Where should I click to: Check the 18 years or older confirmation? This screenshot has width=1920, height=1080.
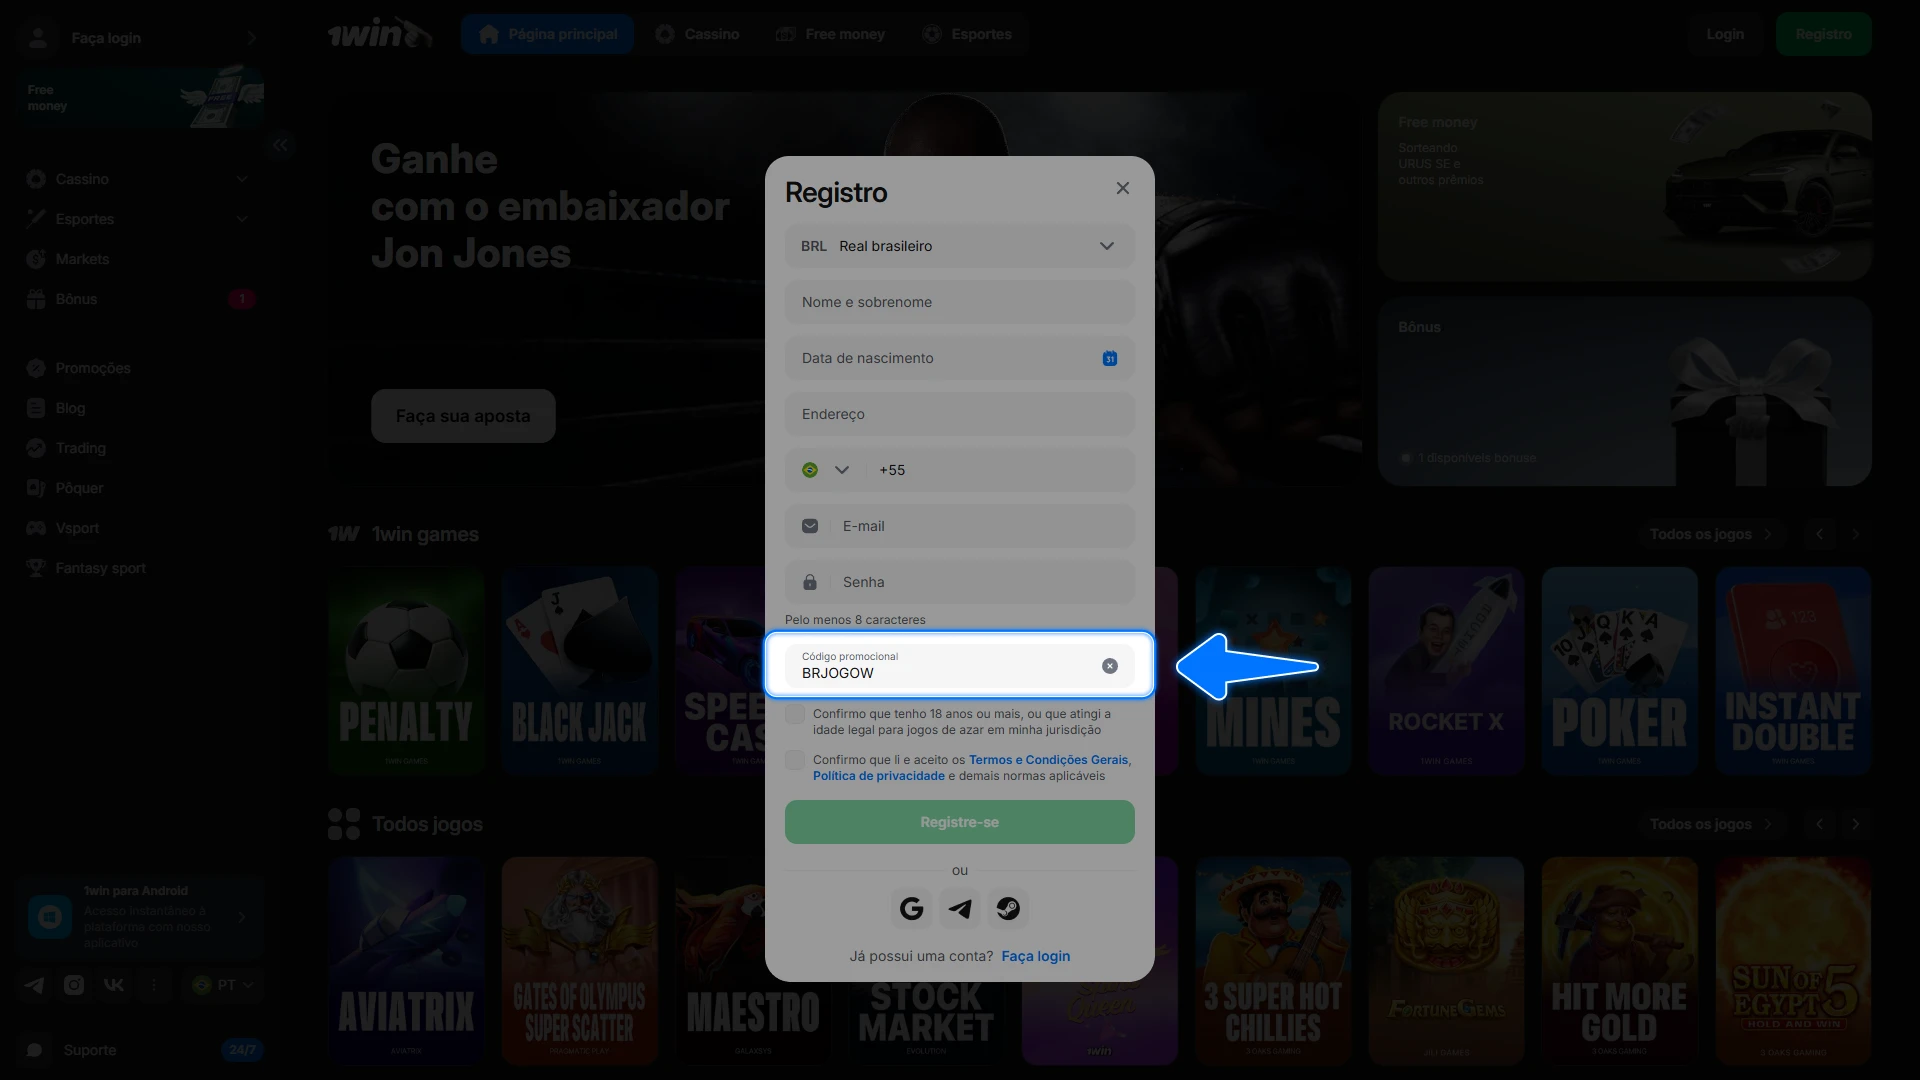[x=795, y=714]
